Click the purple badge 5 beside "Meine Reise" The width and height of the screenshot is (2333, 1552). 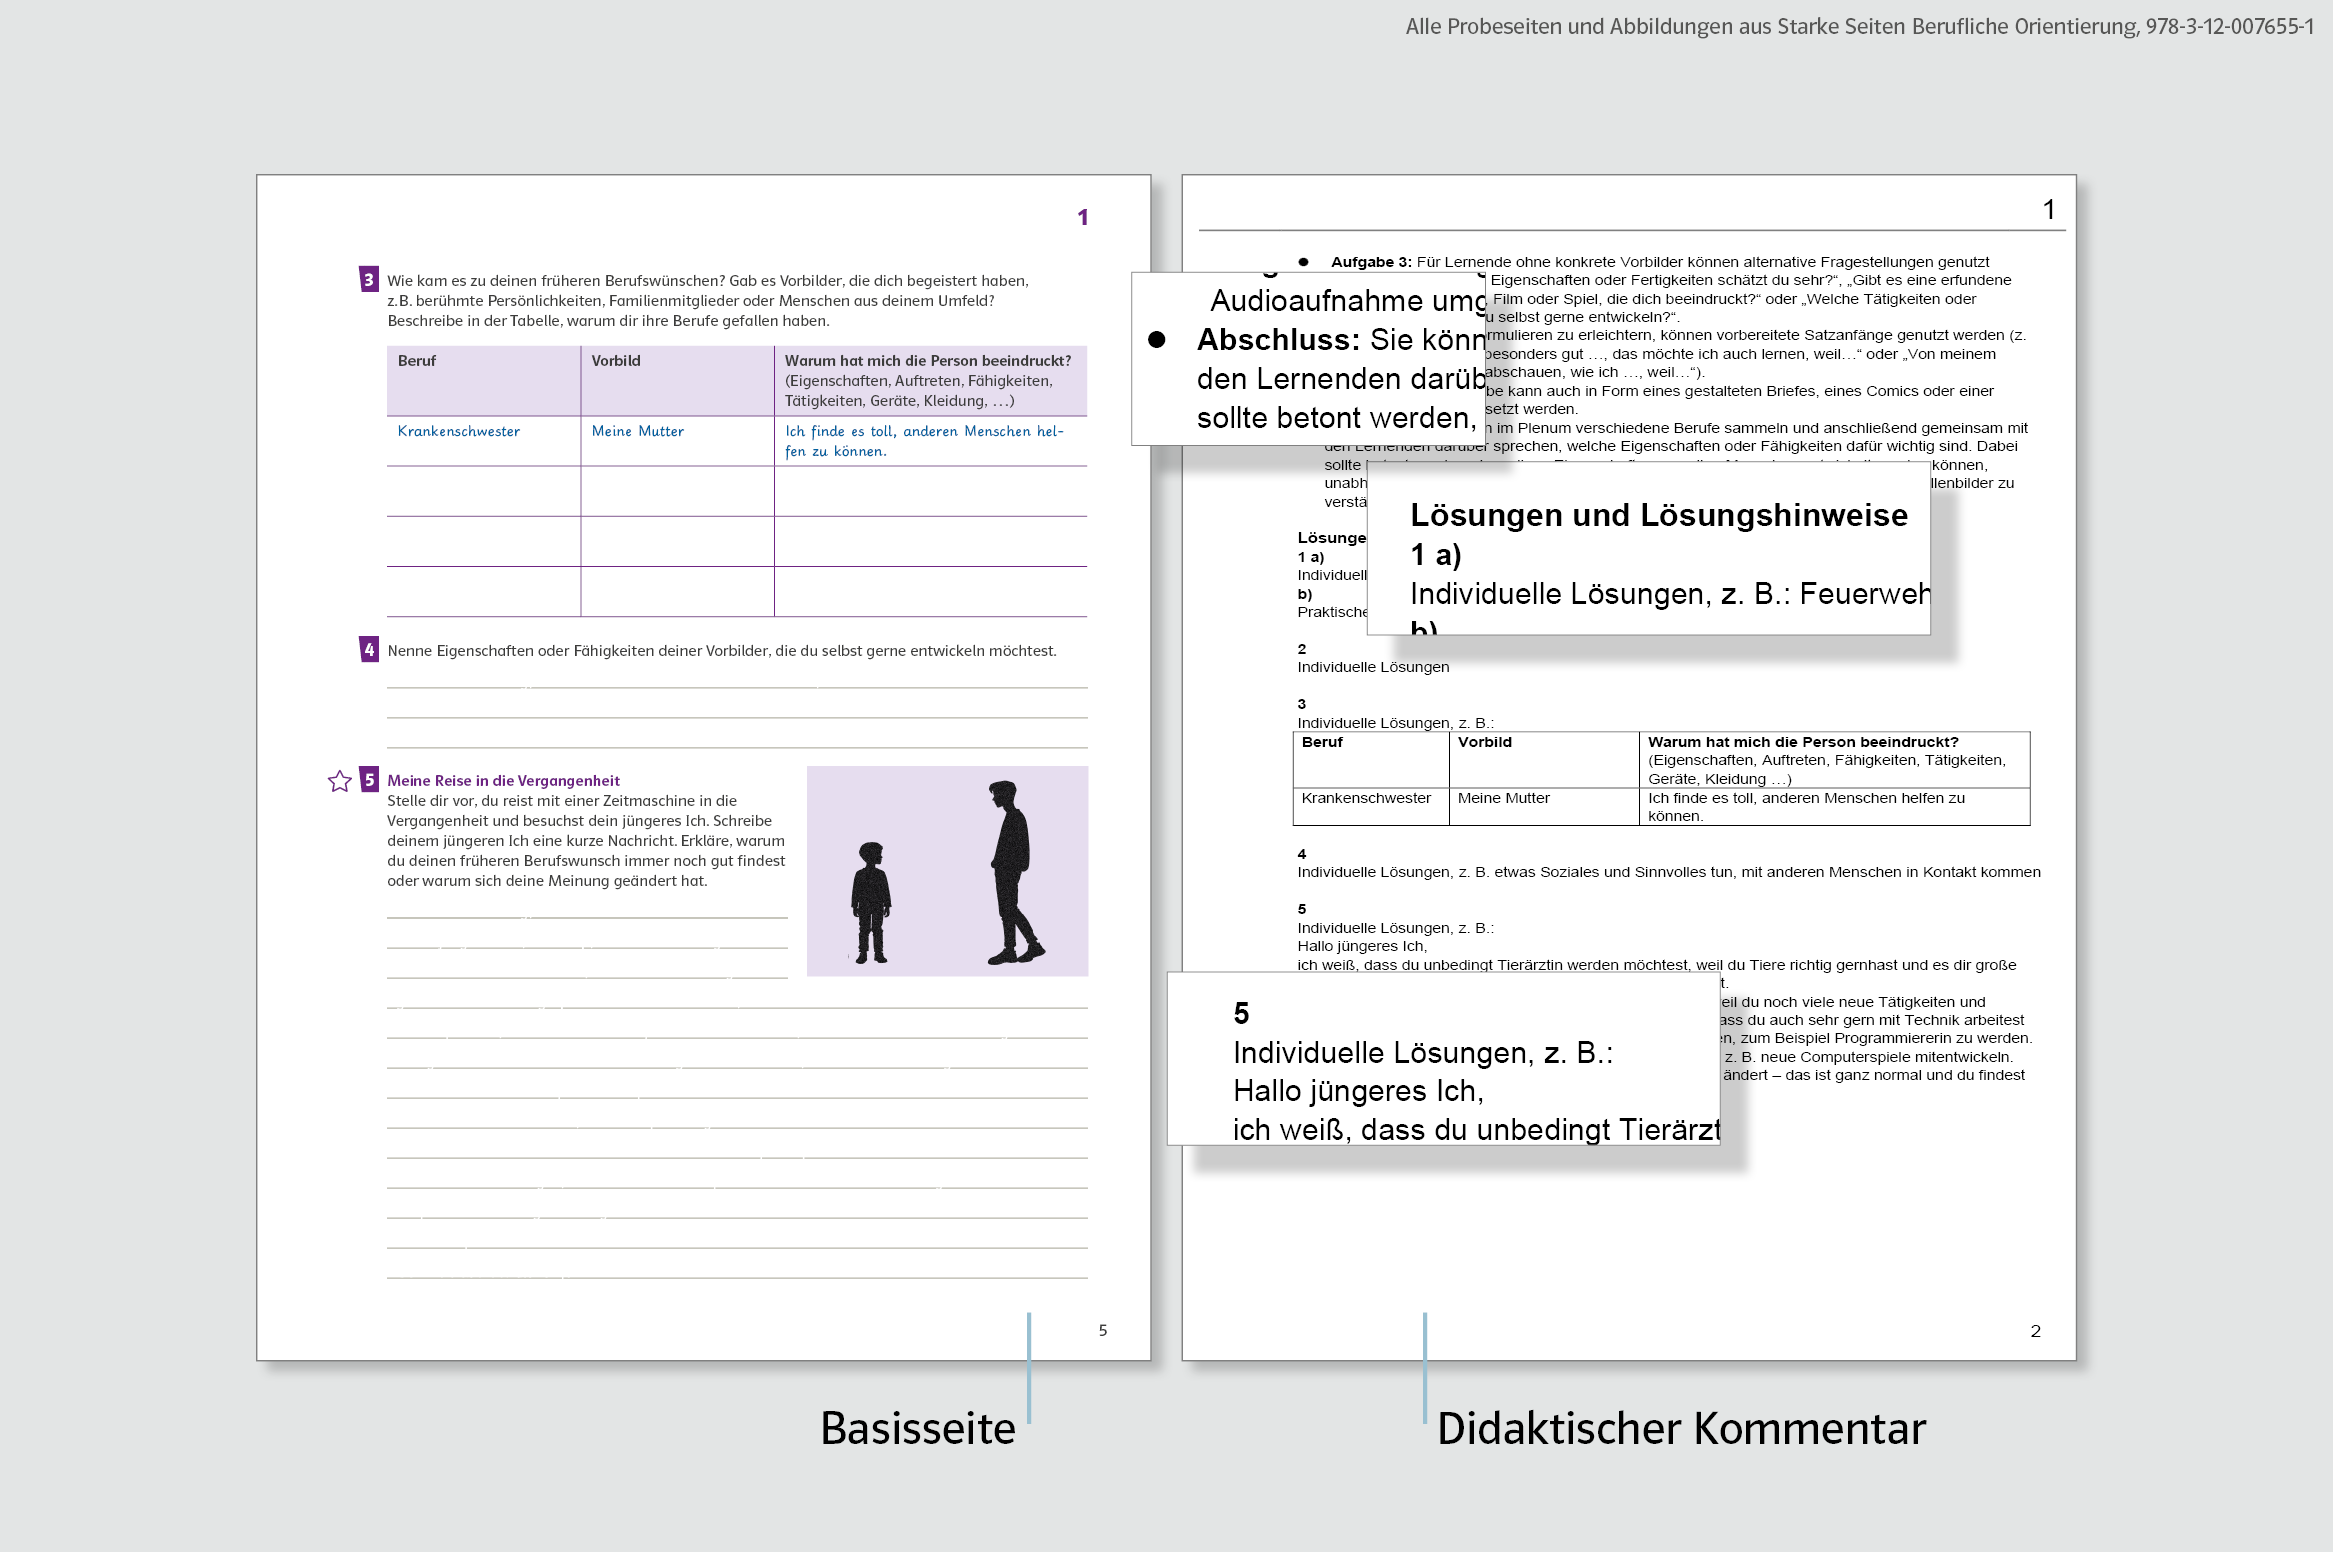[x=369, y=779]
